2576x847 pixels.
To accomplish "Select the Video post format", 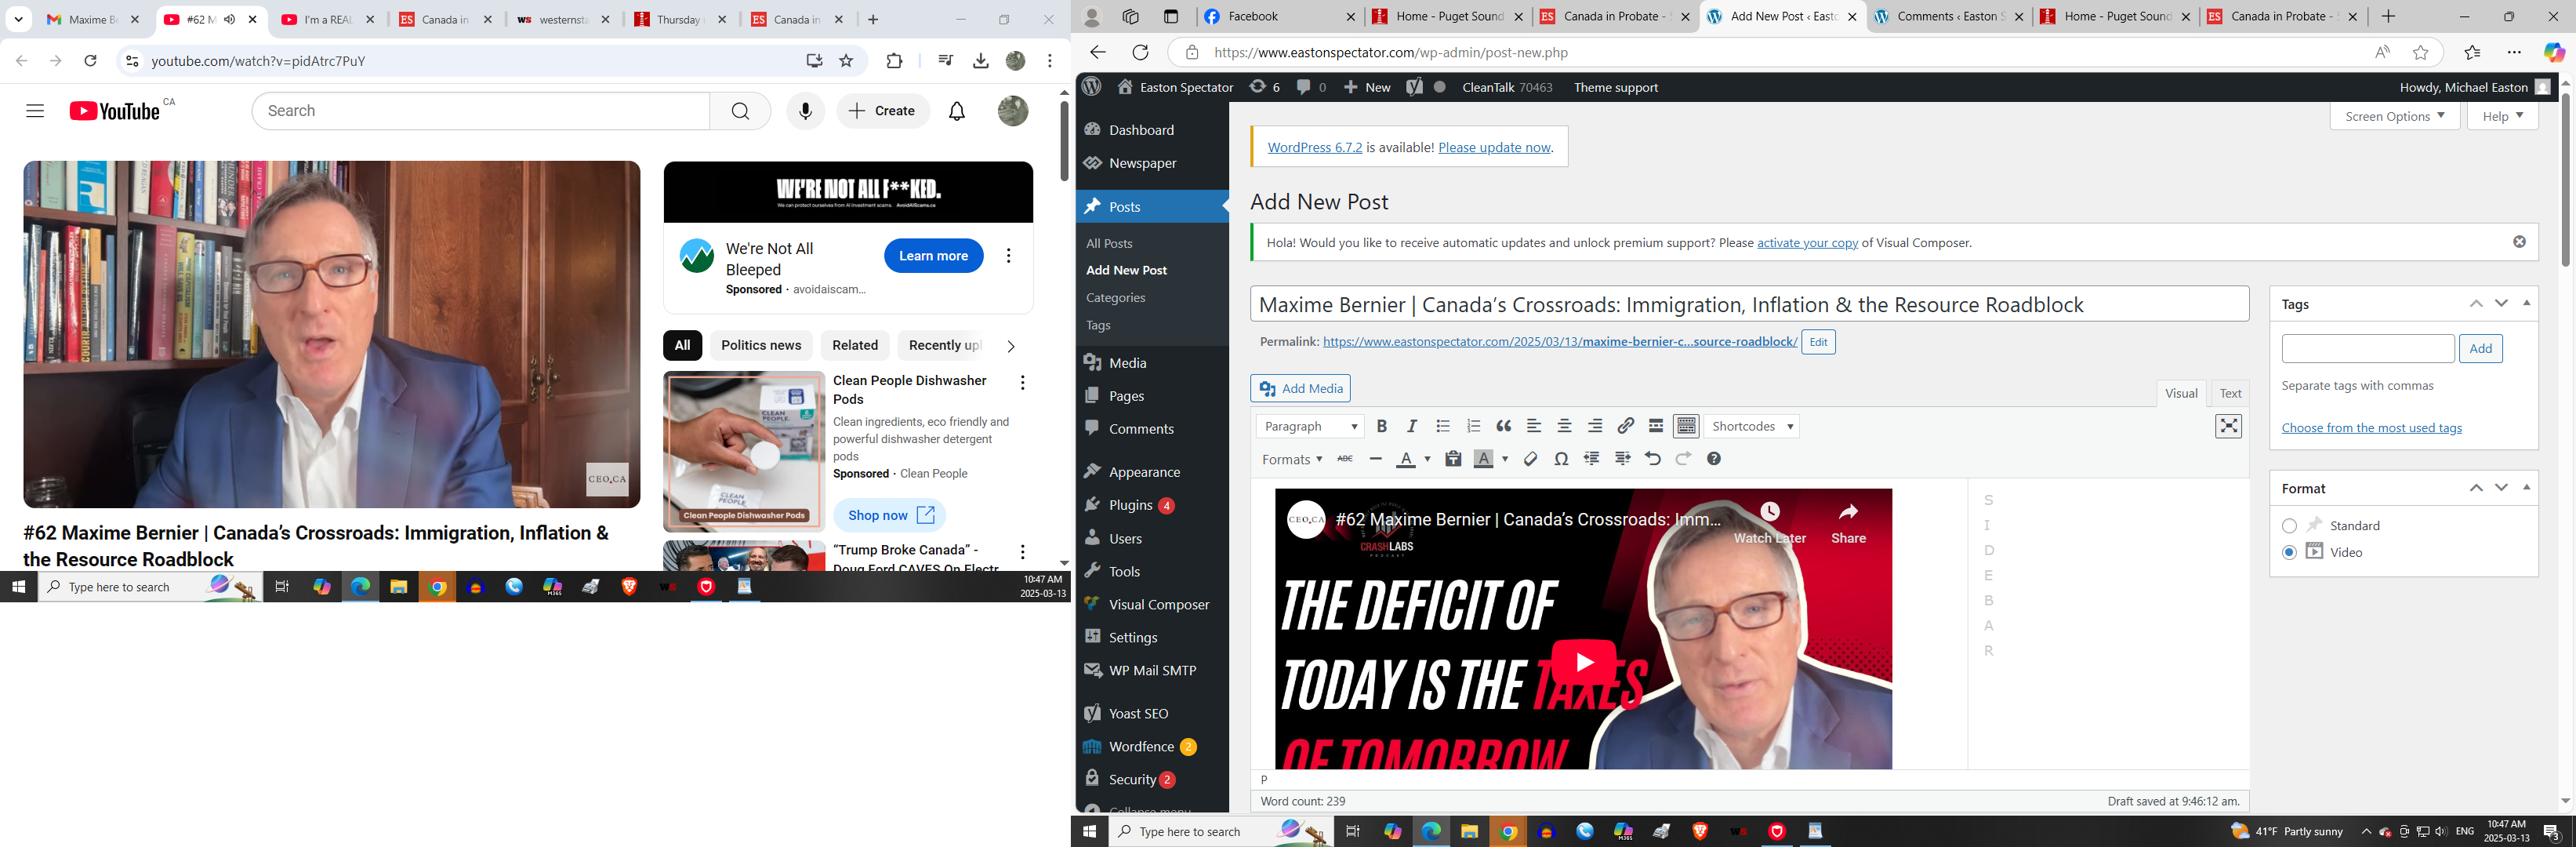I will pyautogui.click(x=2289, y=552).
